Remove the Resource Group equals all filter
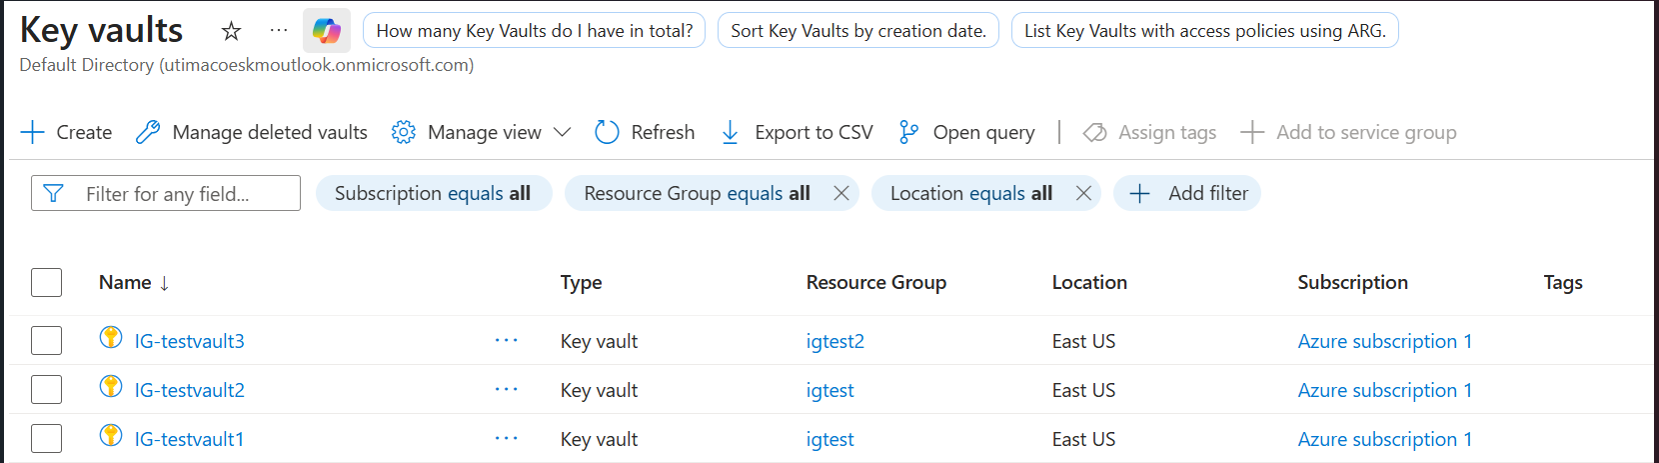 841,193
